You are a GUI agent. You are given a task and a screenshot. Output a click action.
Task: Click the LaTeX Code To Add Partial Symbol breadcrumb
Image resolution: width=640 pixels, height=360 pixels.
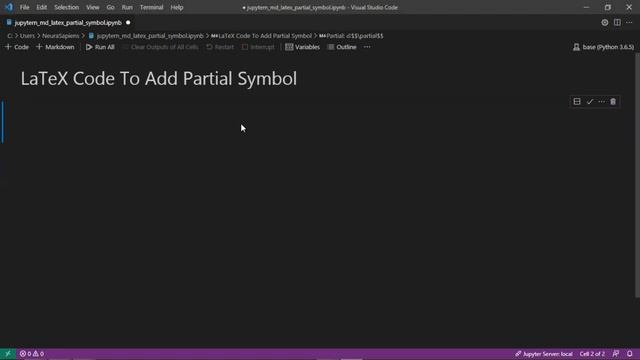click(261, 36)
